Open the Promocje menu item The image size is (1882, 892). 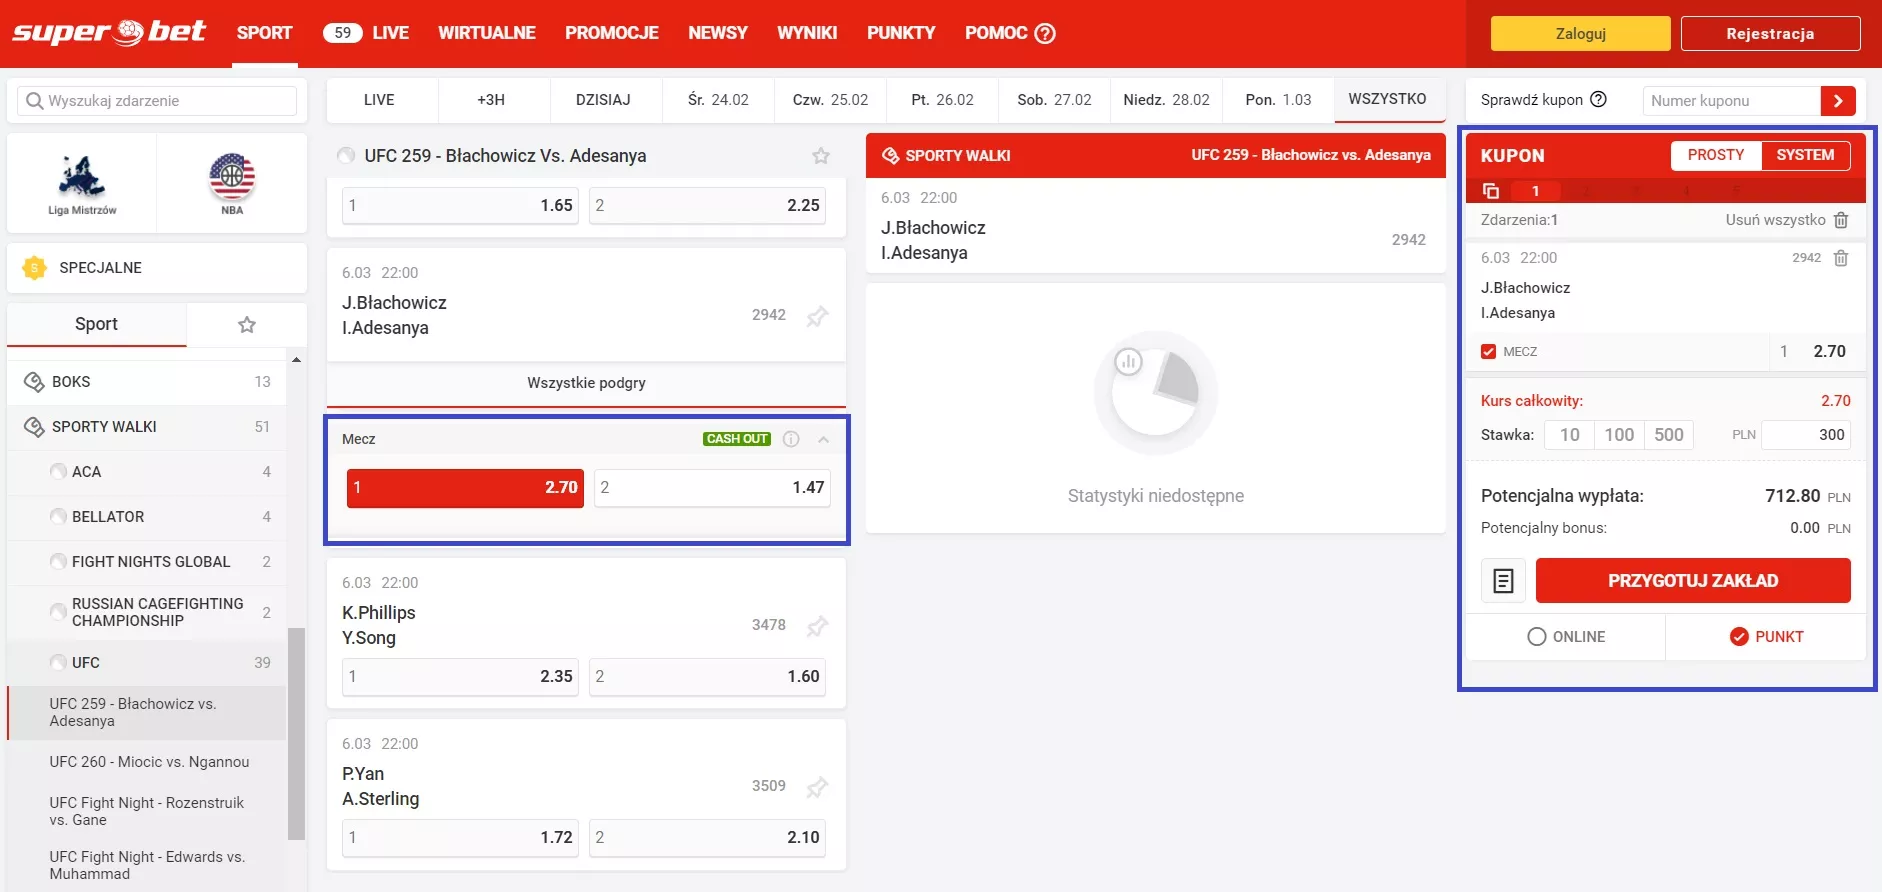point(612,33)
